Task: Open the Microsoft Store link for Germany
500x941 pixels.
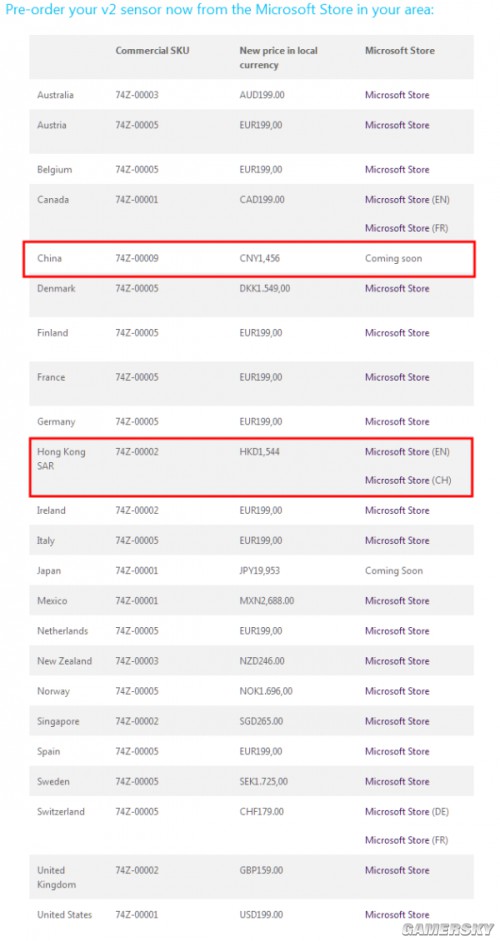Action: 397,421
